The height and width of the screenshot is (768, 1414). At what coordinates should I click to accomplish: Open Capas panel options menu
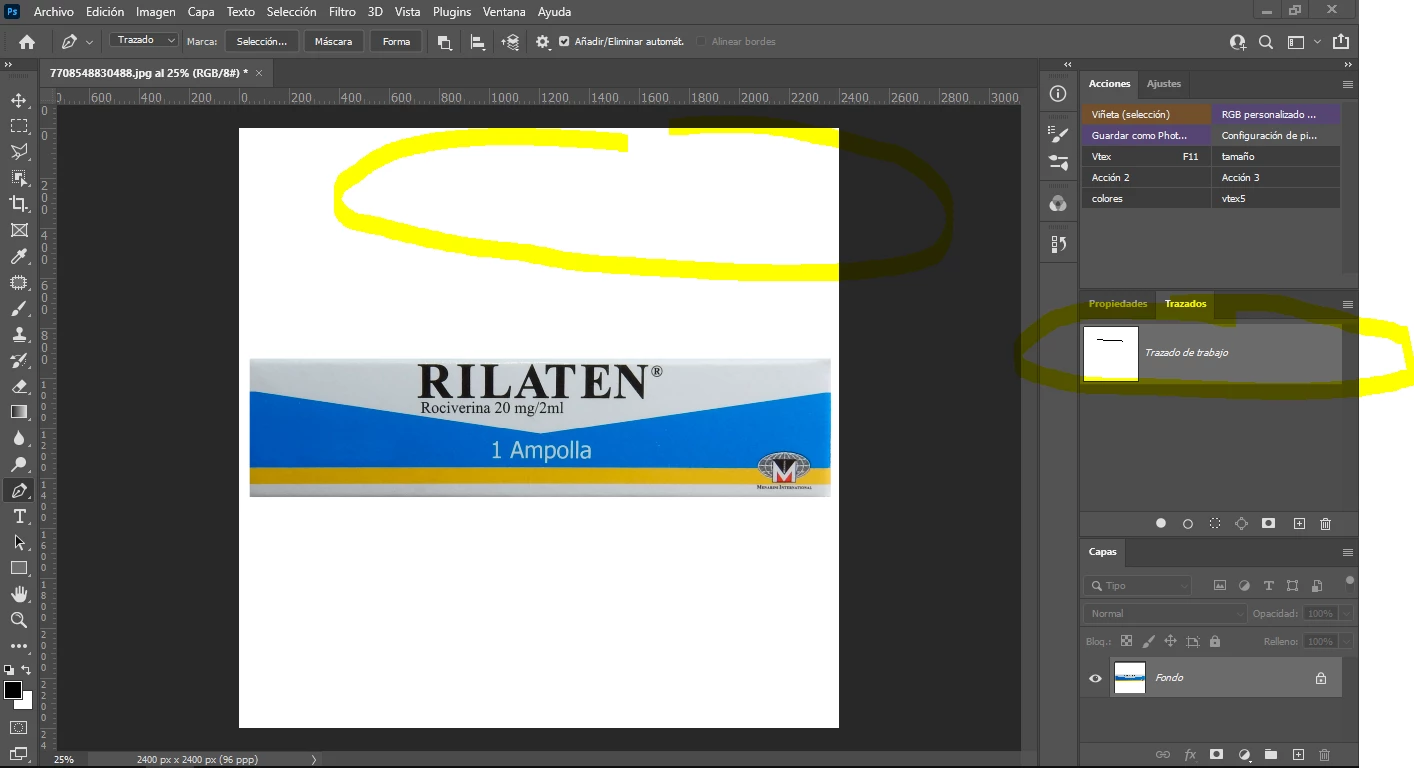1348,552
